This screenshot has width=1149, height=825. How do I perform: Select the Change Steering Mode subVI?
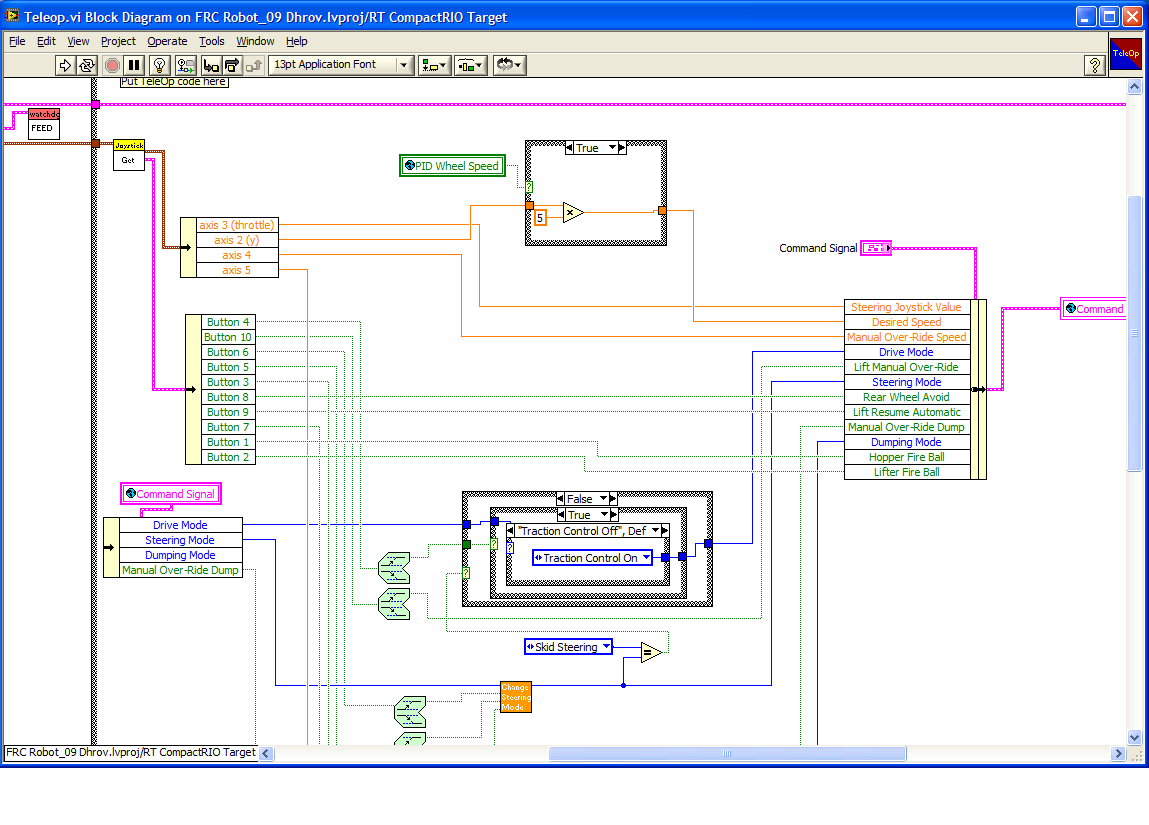(516, 697)
